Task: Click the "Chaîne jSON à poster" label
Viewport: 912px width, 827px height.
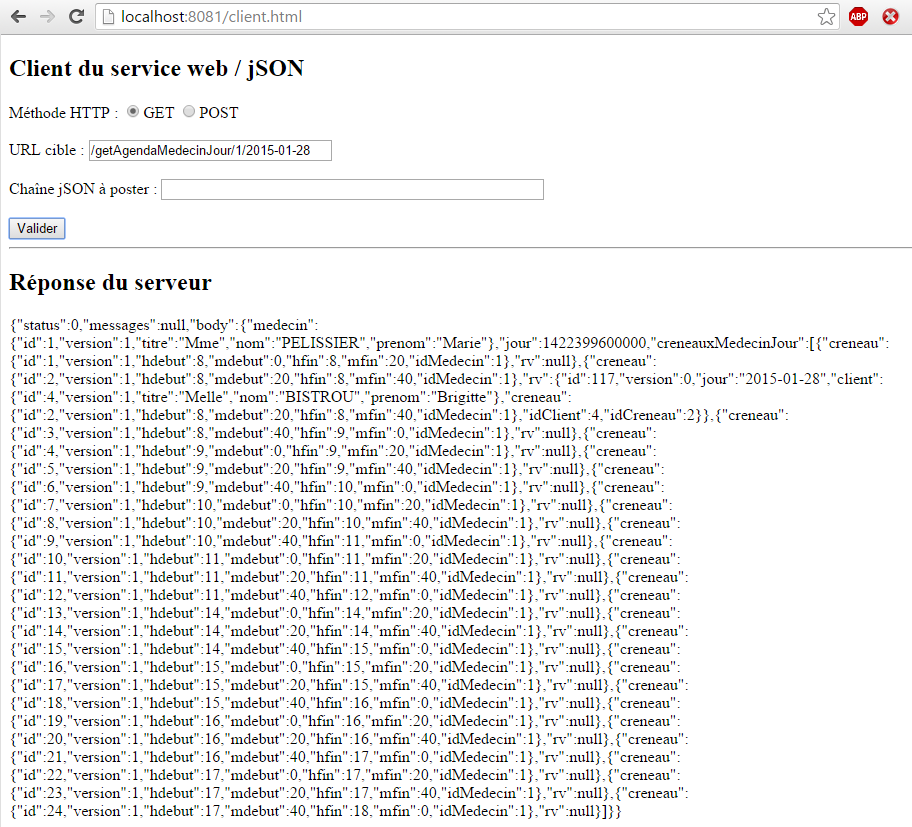Action: pyautogui.click(x=82, y=190)
